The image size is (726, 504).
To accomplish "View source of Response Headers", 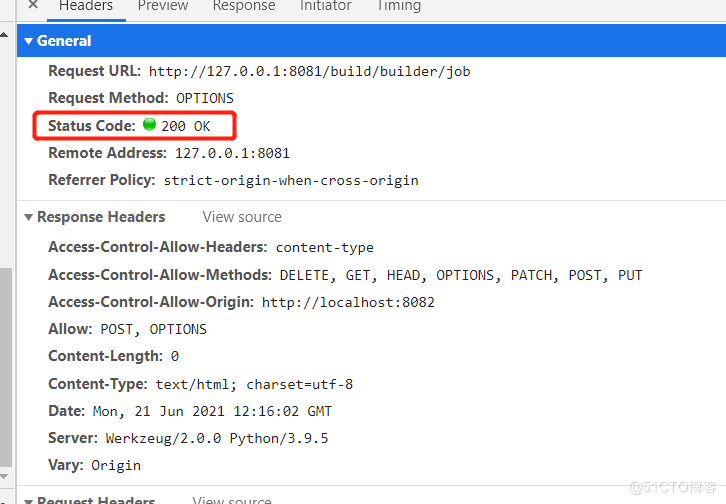I will [242, 217].
